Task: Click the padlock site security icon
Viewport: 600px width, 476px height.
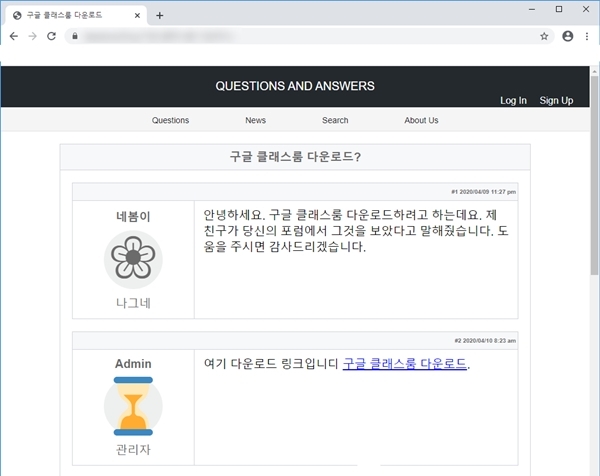Action: click(x=75, y=36)
